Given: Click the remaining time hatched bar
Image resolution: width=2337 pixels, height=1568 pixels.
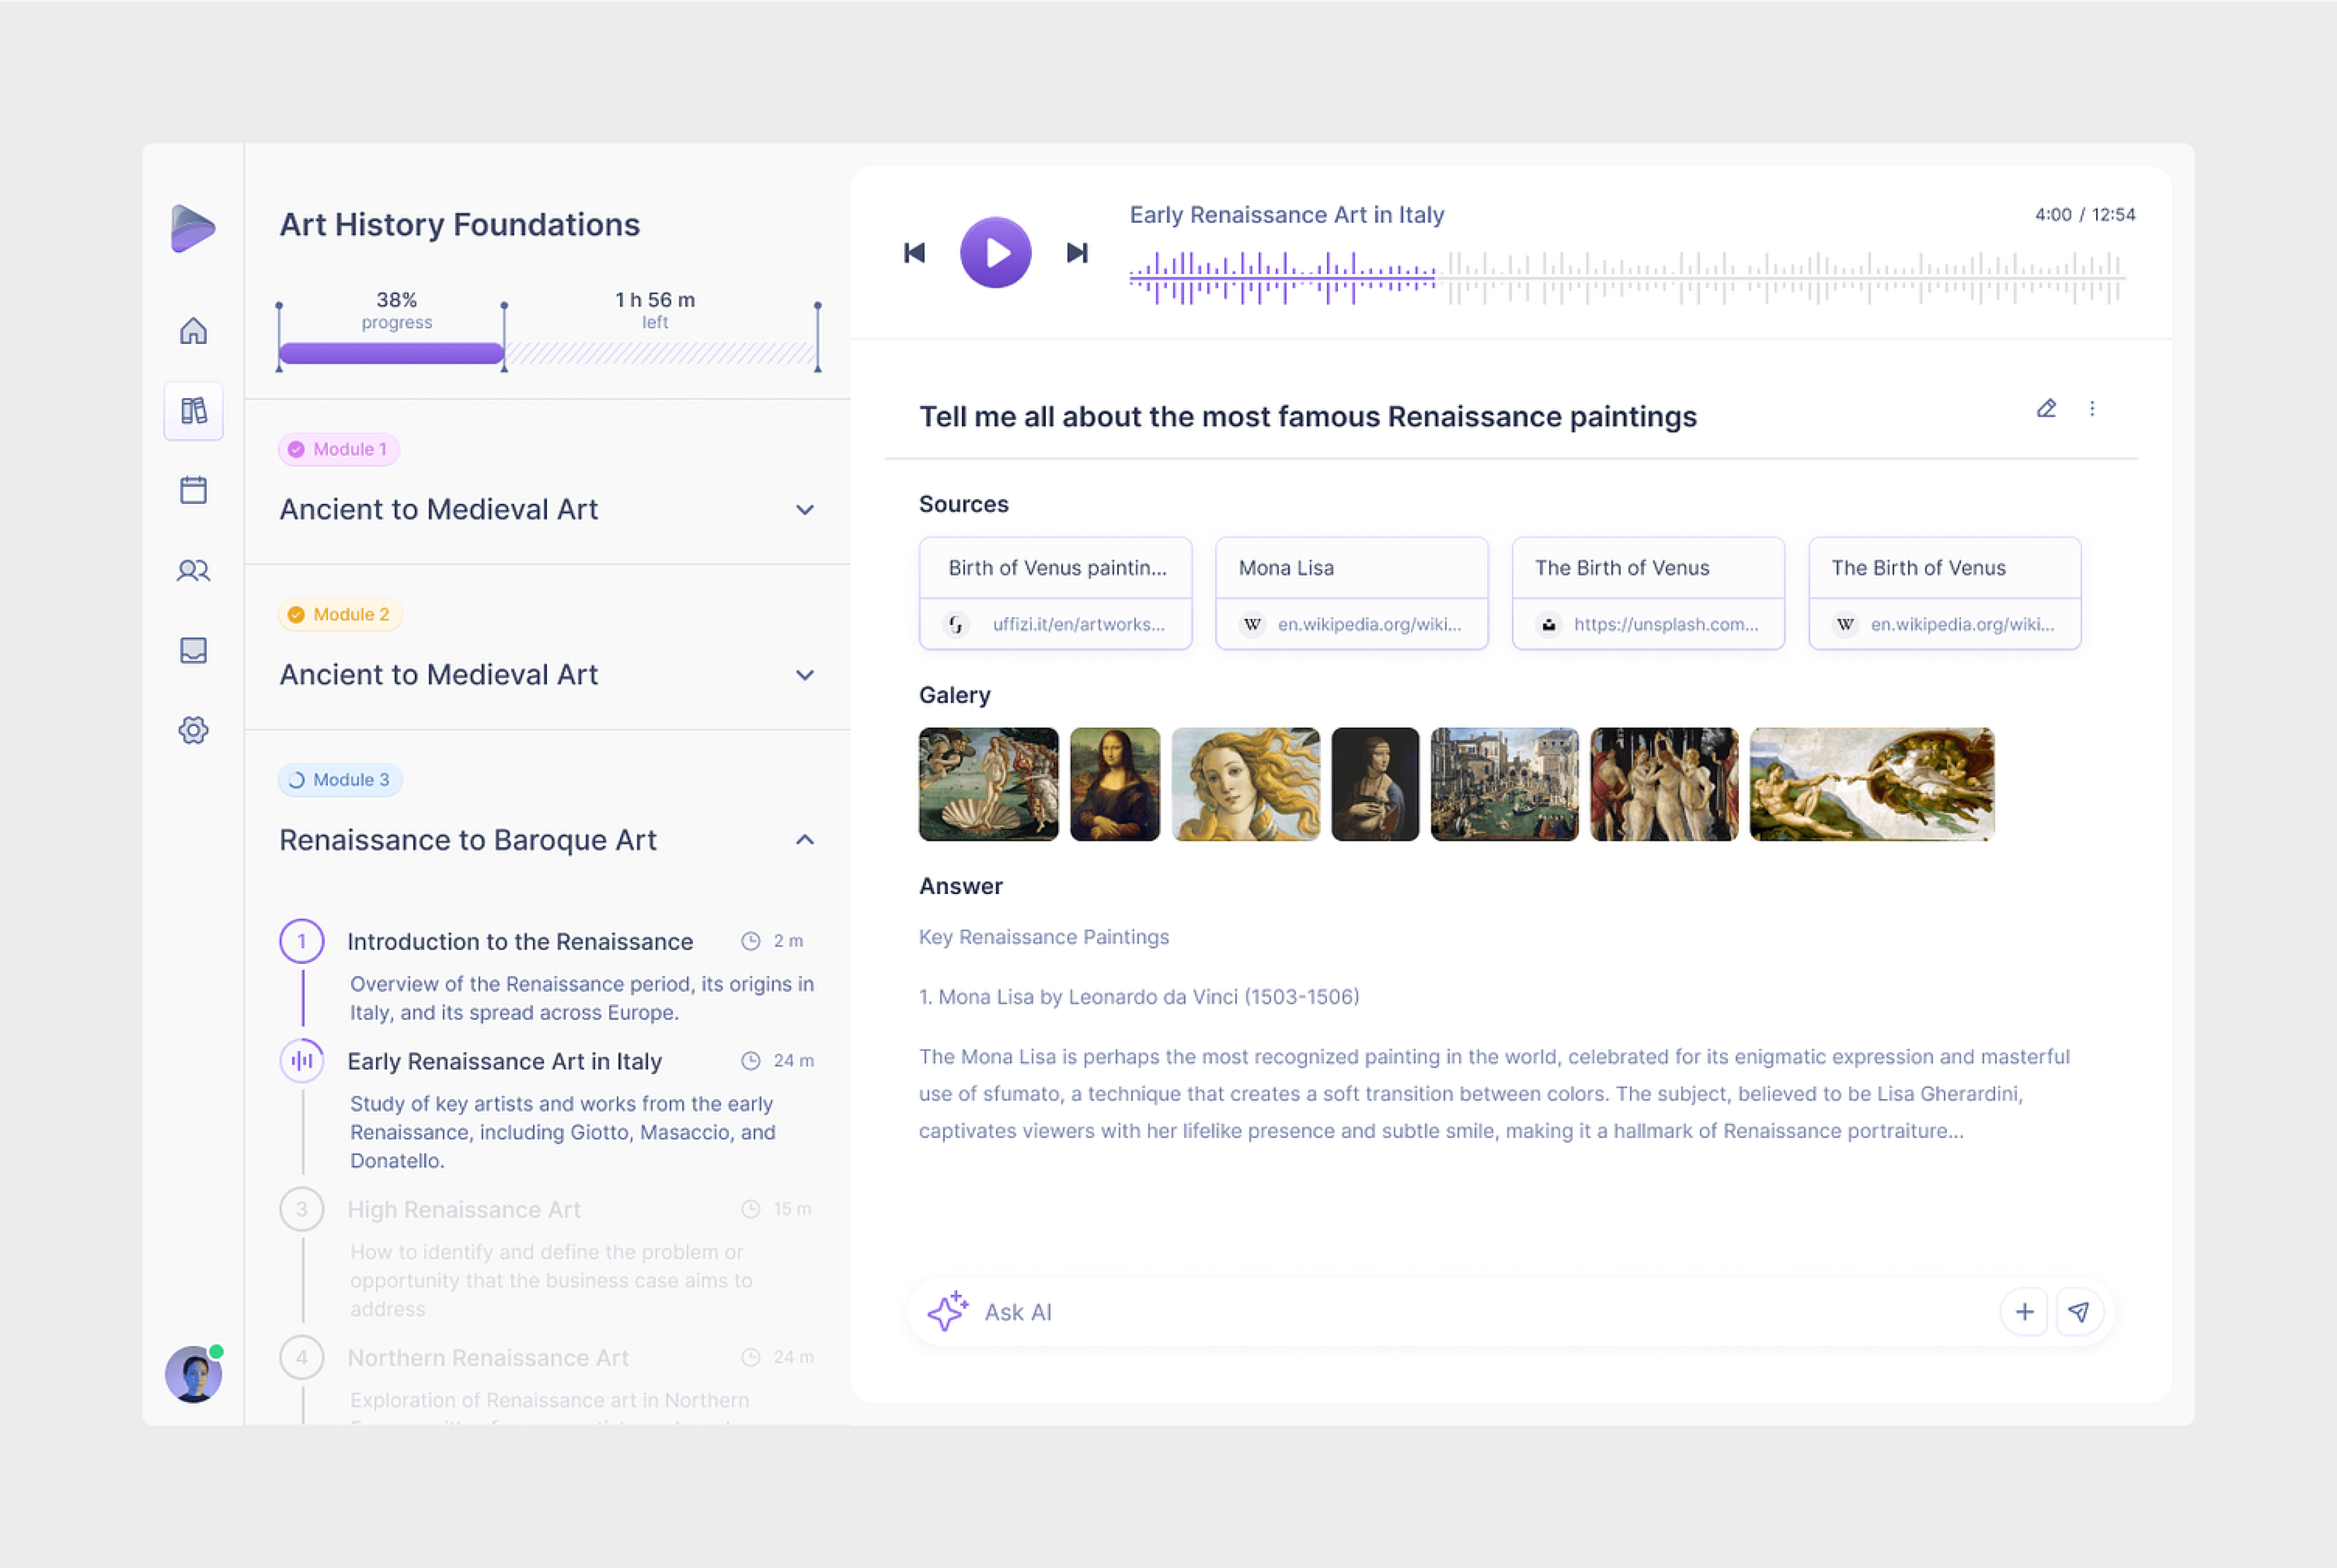Looking at the screenshot, I should click(661, 353).
